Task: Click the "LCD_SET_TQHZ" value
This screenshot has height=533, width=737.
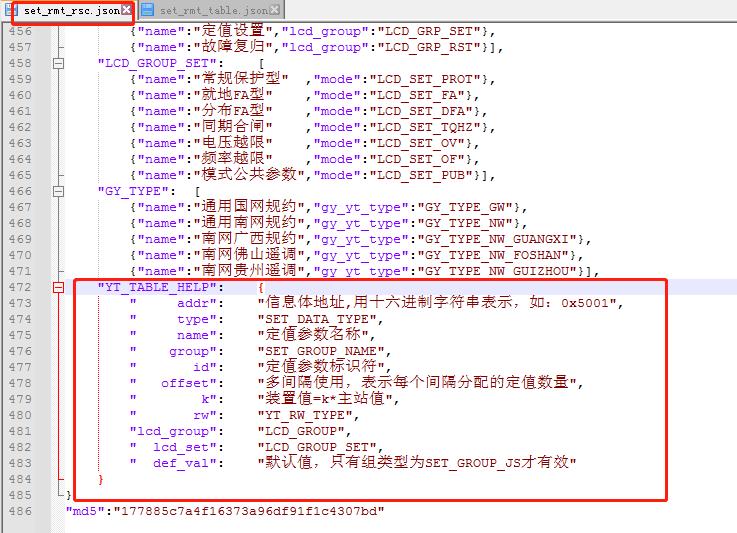Action: click(425, 127)
